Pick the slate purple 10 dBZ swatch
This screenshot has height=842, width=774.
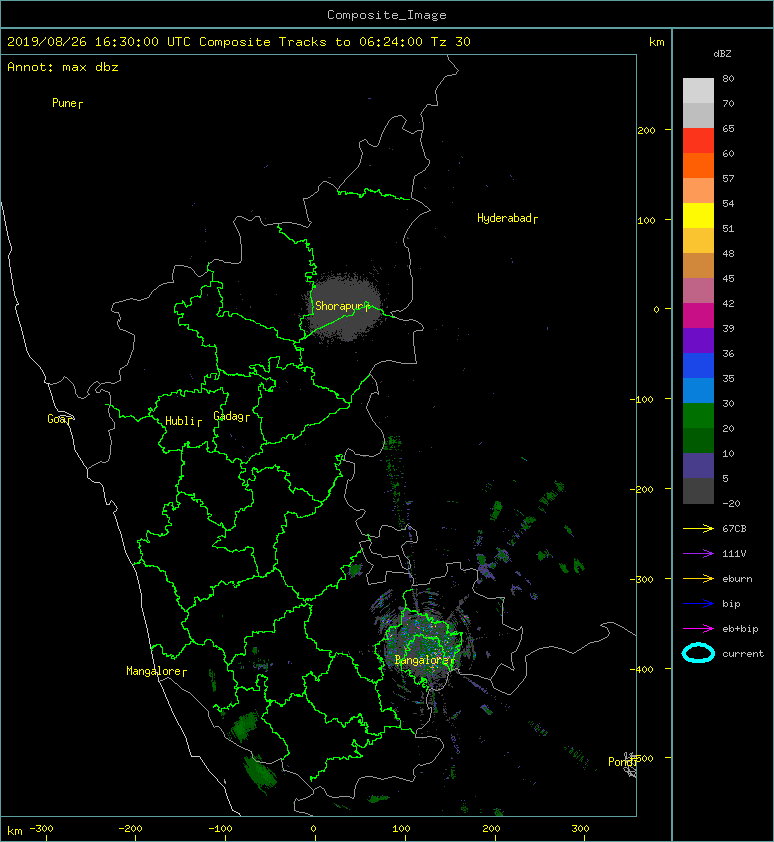click(x=698, y=465)
